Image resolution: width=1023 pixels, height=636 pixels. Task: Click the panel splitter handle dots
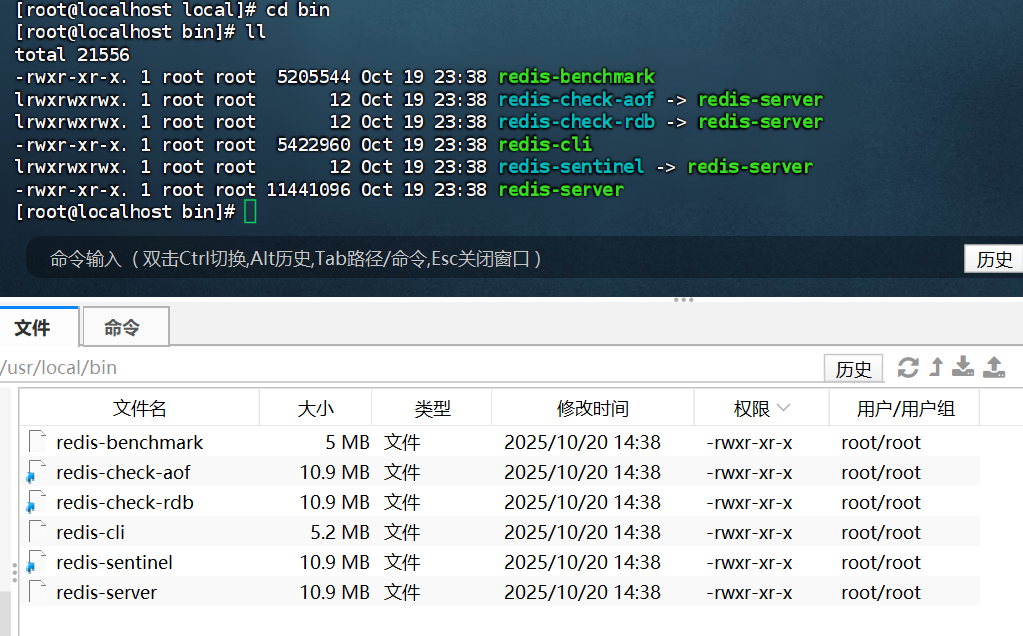point(683,300)
